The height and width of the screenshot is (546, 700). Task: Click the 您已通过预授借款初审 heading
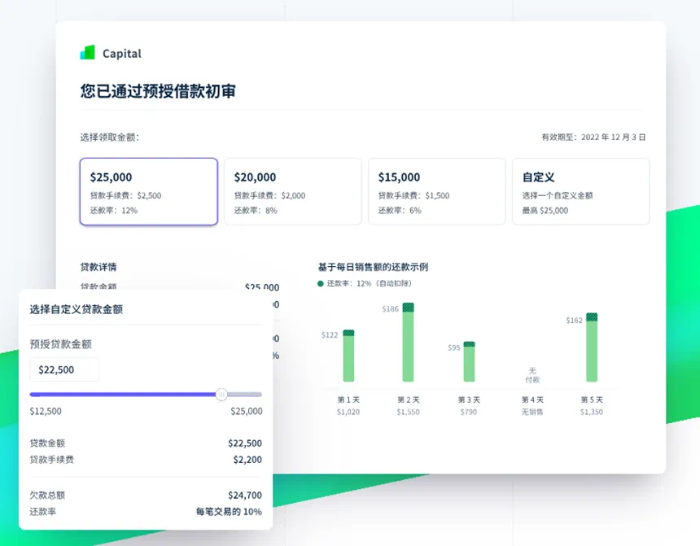click(158, 91)
